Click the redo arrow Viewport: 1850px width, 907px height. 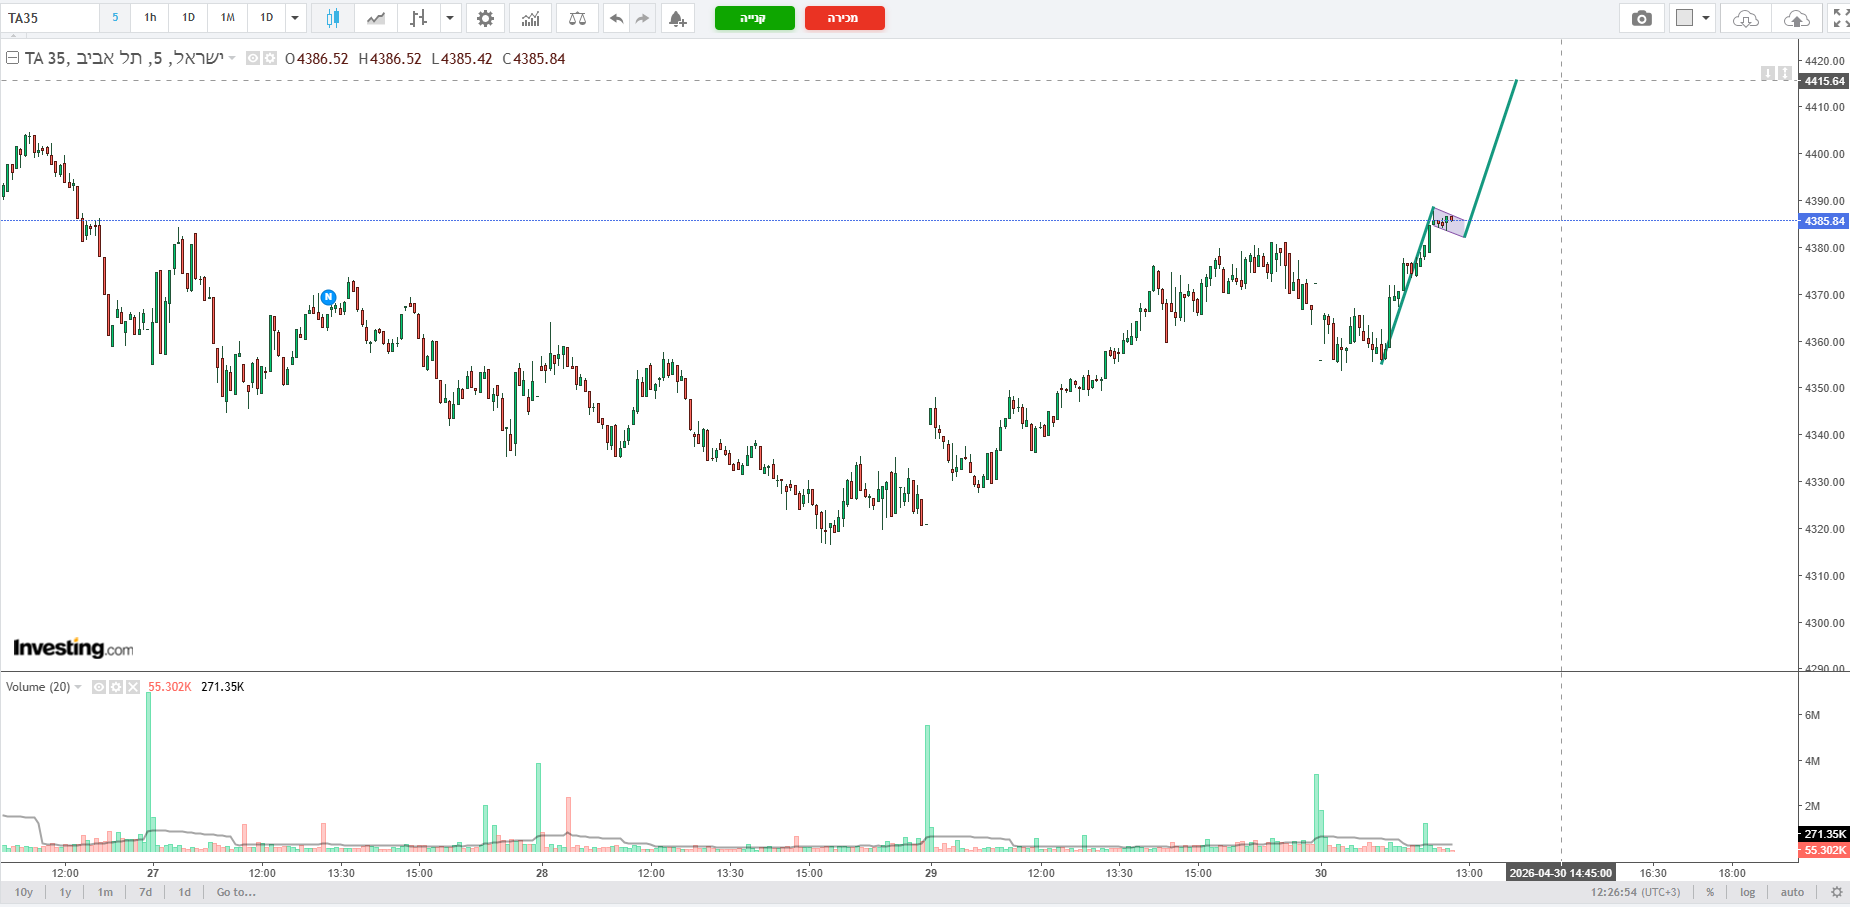tap(643, 18)
